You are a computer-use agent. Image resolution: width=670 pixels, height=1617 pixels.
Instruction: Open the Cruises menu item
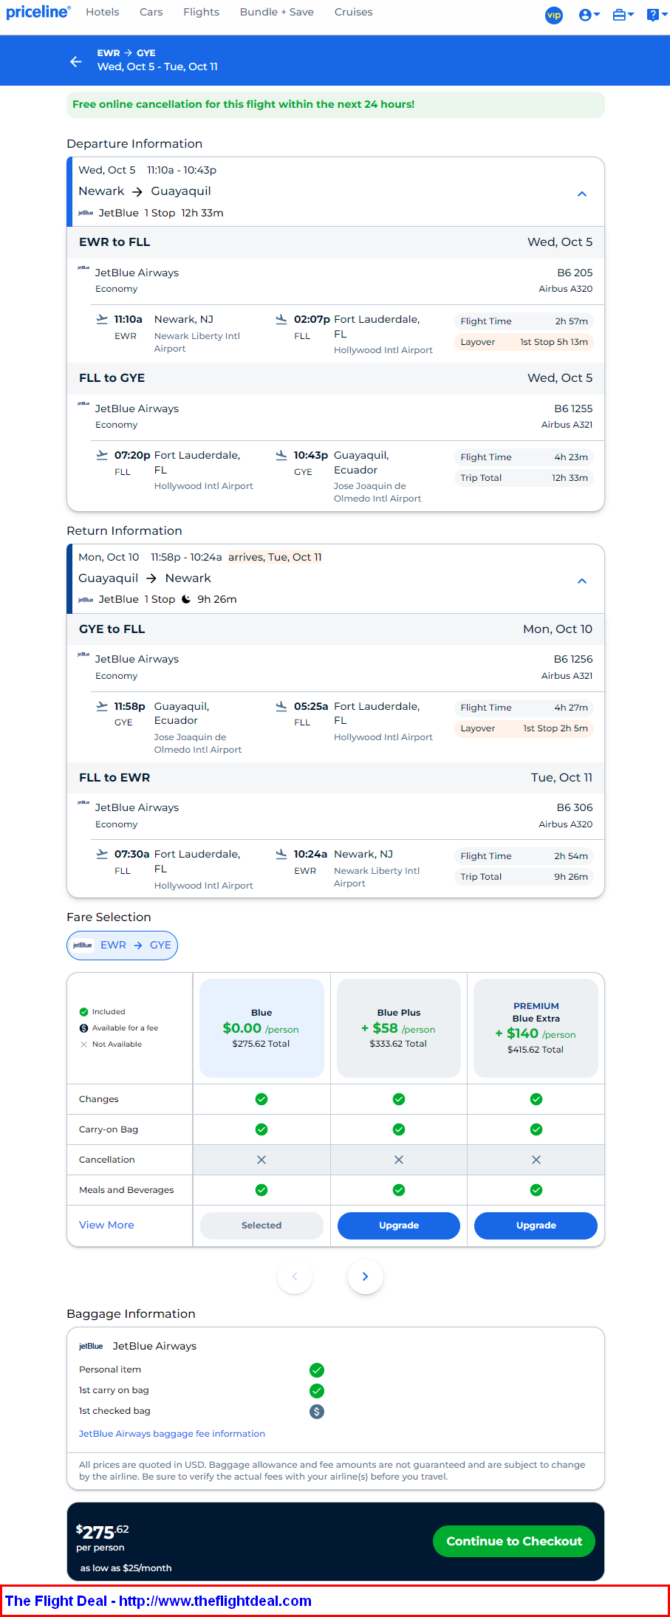(353, 13)
